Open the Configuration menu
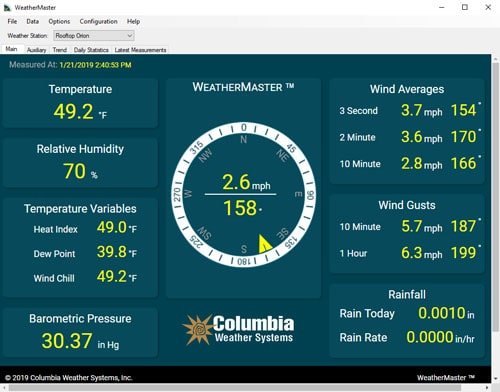The height and width of the screenshot is (392, 500). [x=98, y=21]
